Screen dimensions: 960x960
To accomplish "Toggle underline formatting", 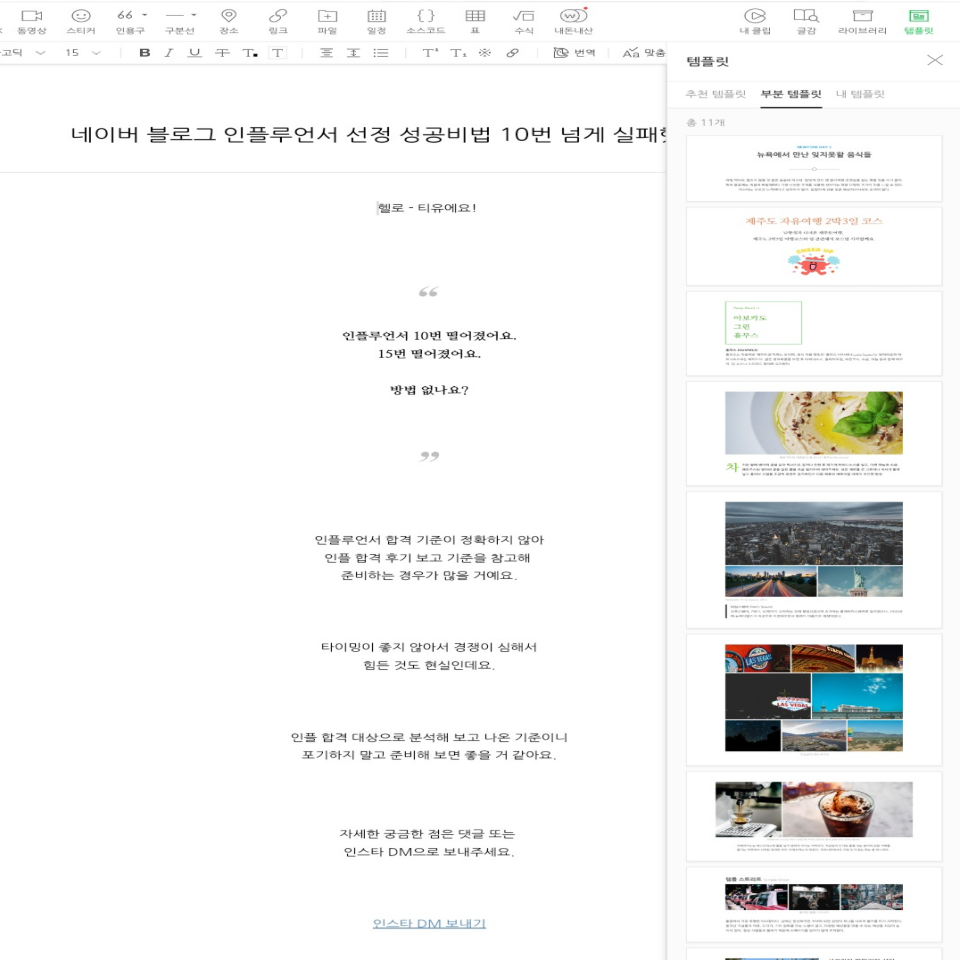I will coord(195,53).
